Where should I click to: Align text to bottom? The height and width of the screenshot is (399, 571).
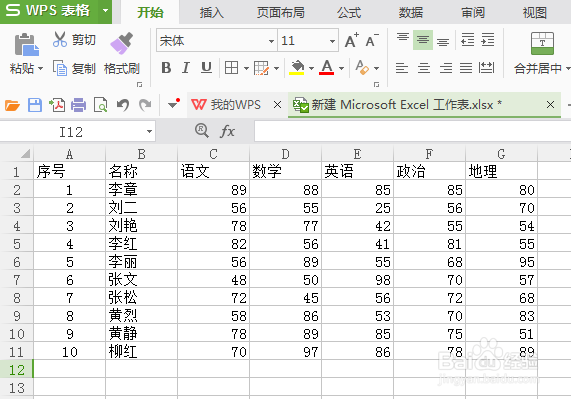443,41
